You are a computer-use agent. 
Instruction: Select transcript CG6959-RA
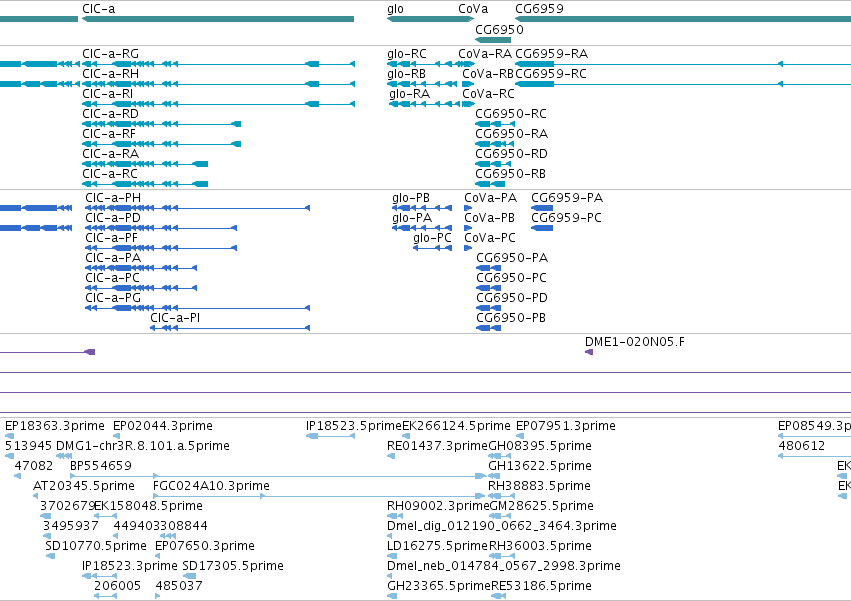click(x=551, y=54)
